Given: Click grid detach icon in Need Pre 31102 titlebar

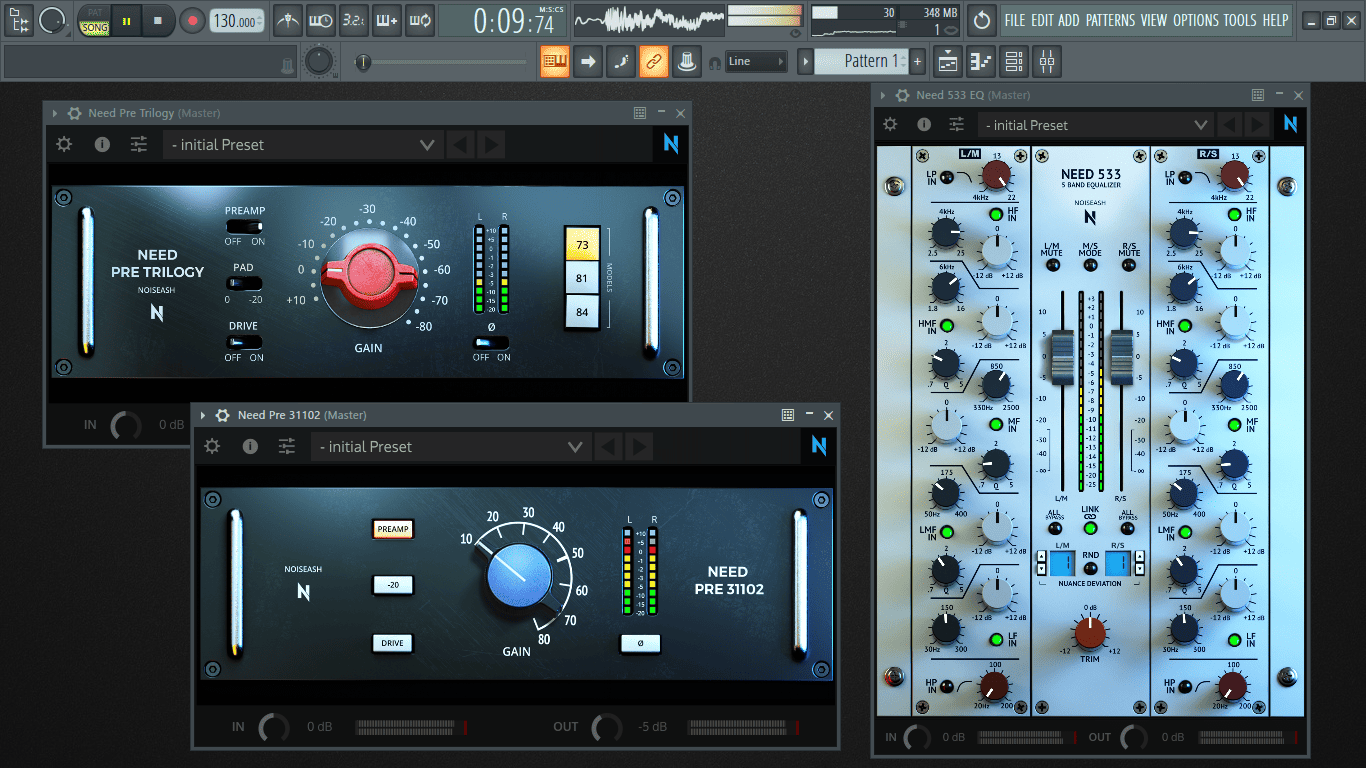Looking at the screenshot, I should (788, 415).
